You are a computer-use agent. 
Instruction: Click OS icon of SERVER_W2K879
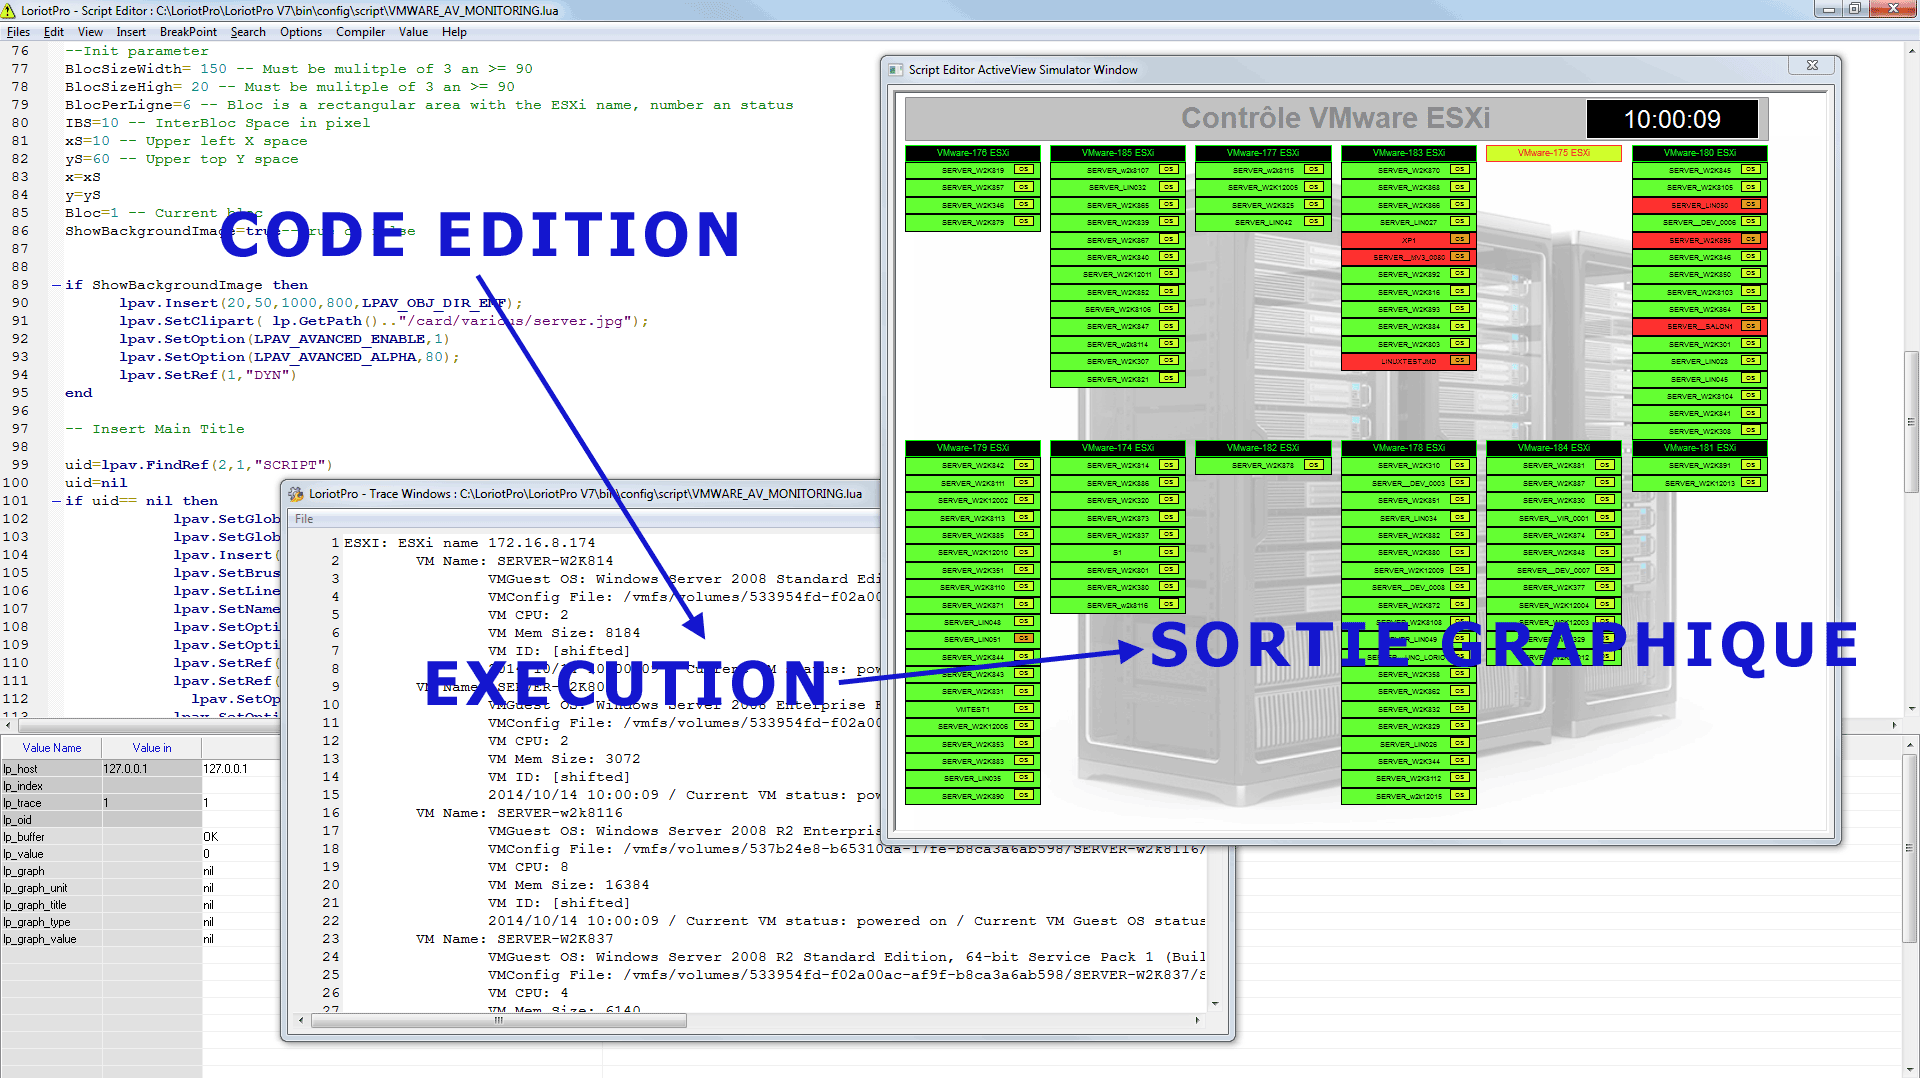coord(1024,222)
